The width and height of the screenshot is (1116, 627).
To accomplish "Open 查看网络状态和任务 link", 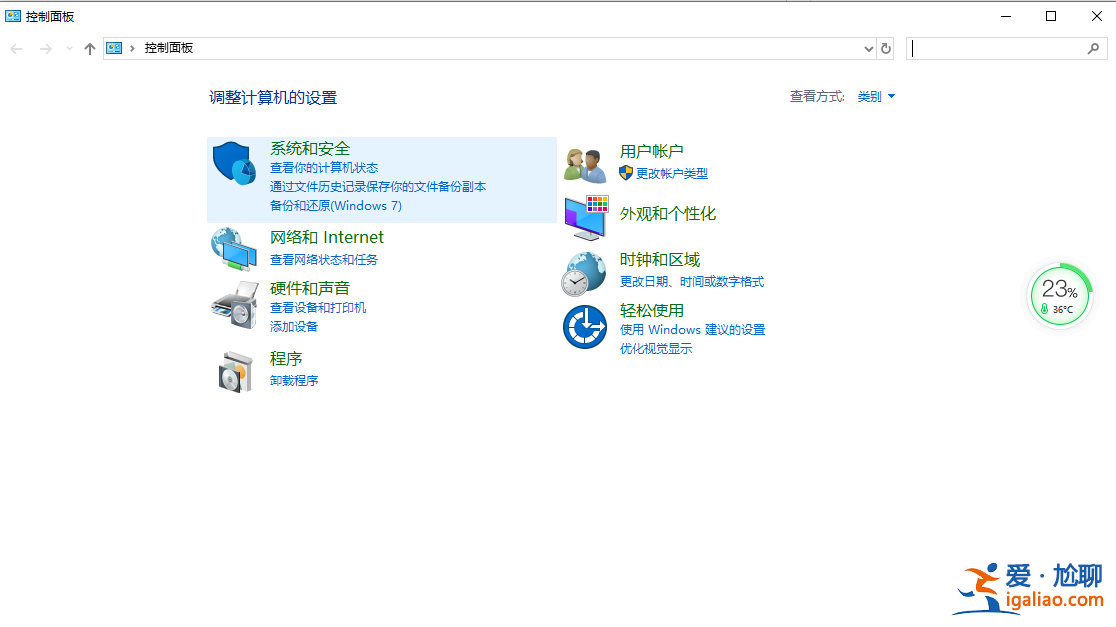I will click(x=324, y=260).
